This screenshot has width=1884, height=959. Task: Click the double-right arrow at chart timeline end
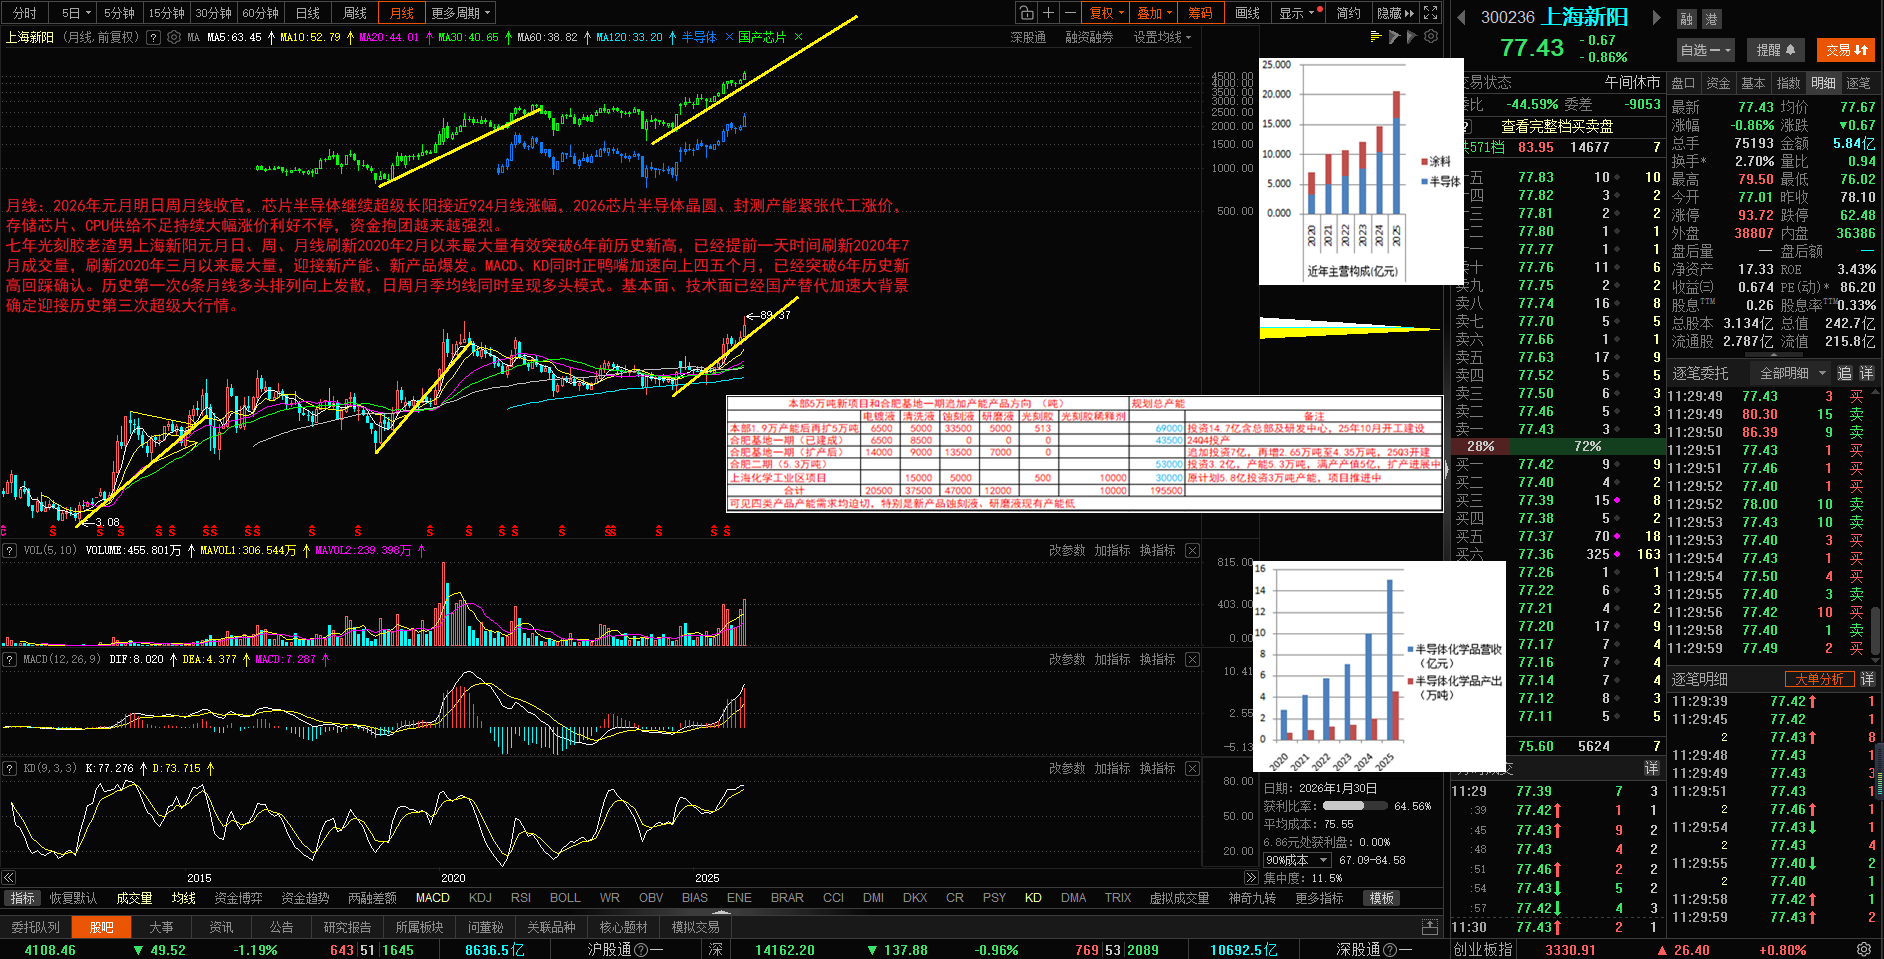[1250, 878]
